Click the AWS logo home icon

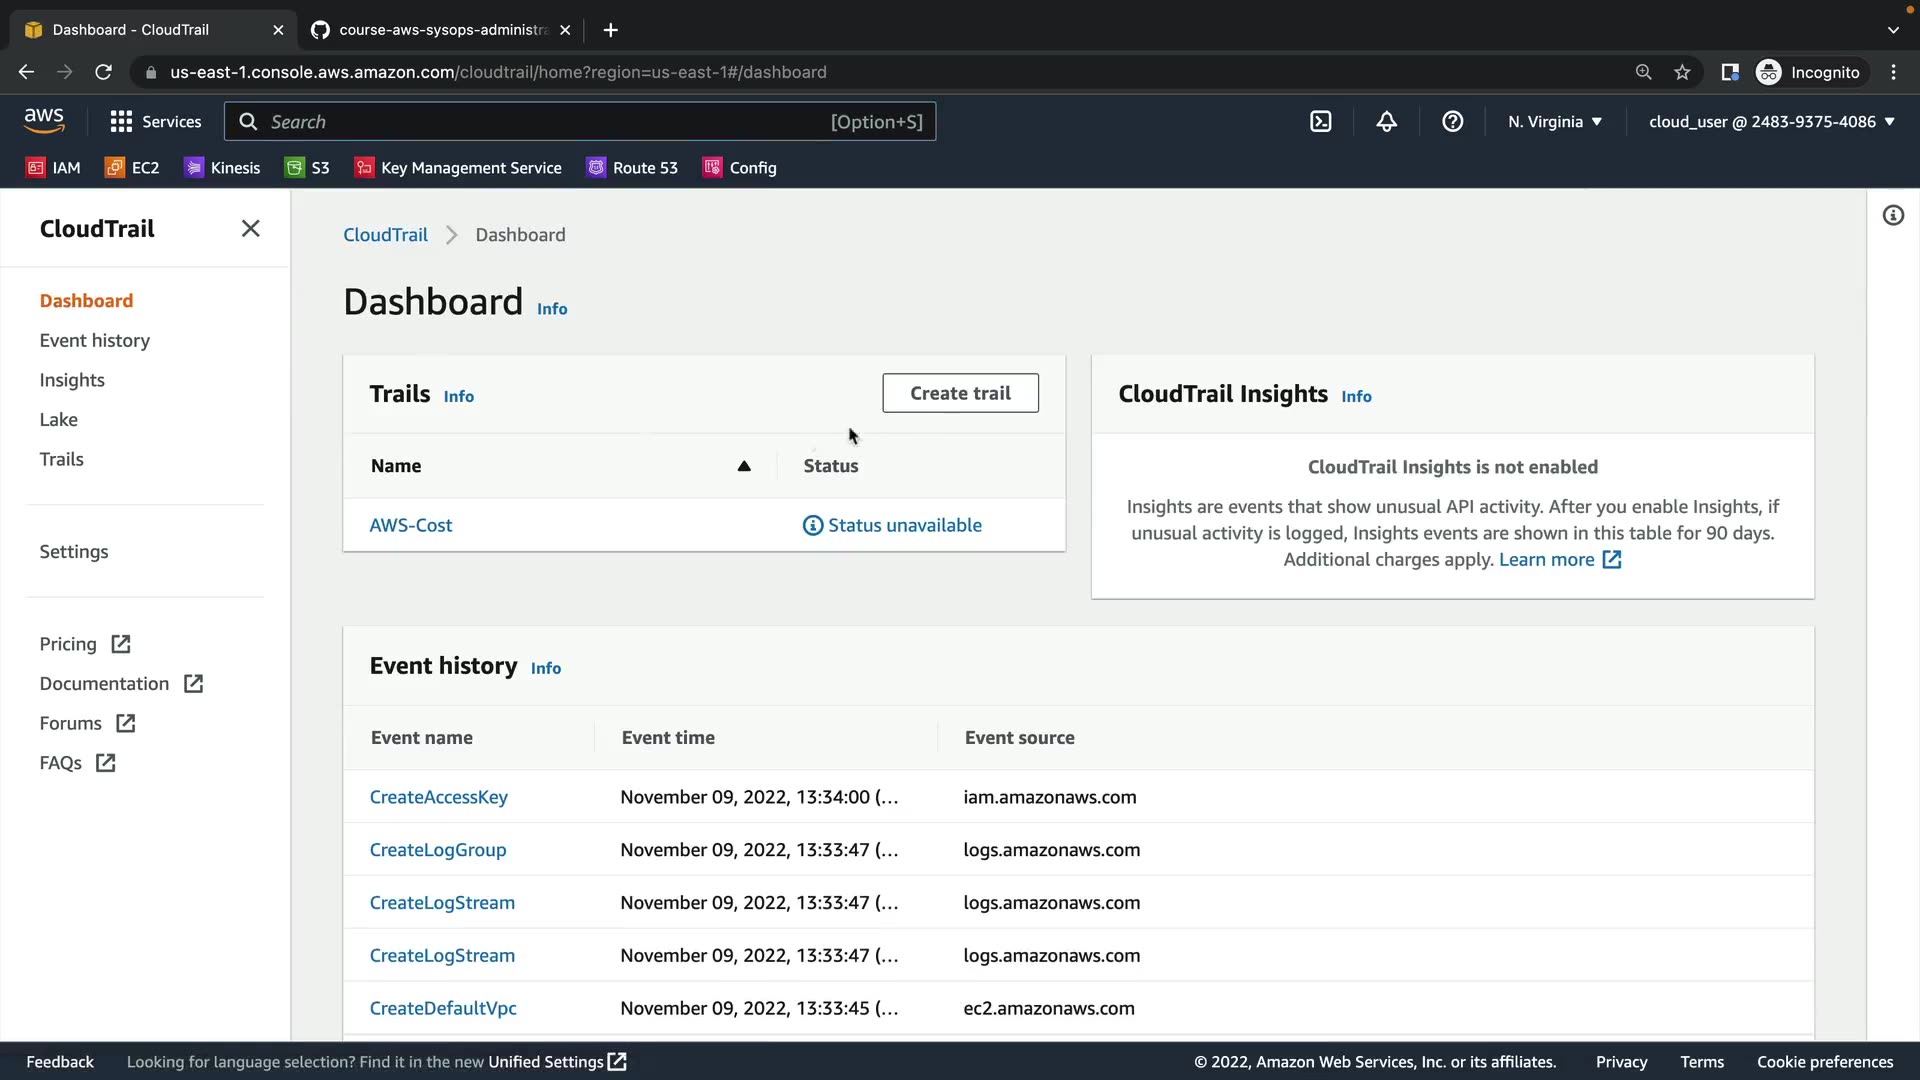(44, 121)
